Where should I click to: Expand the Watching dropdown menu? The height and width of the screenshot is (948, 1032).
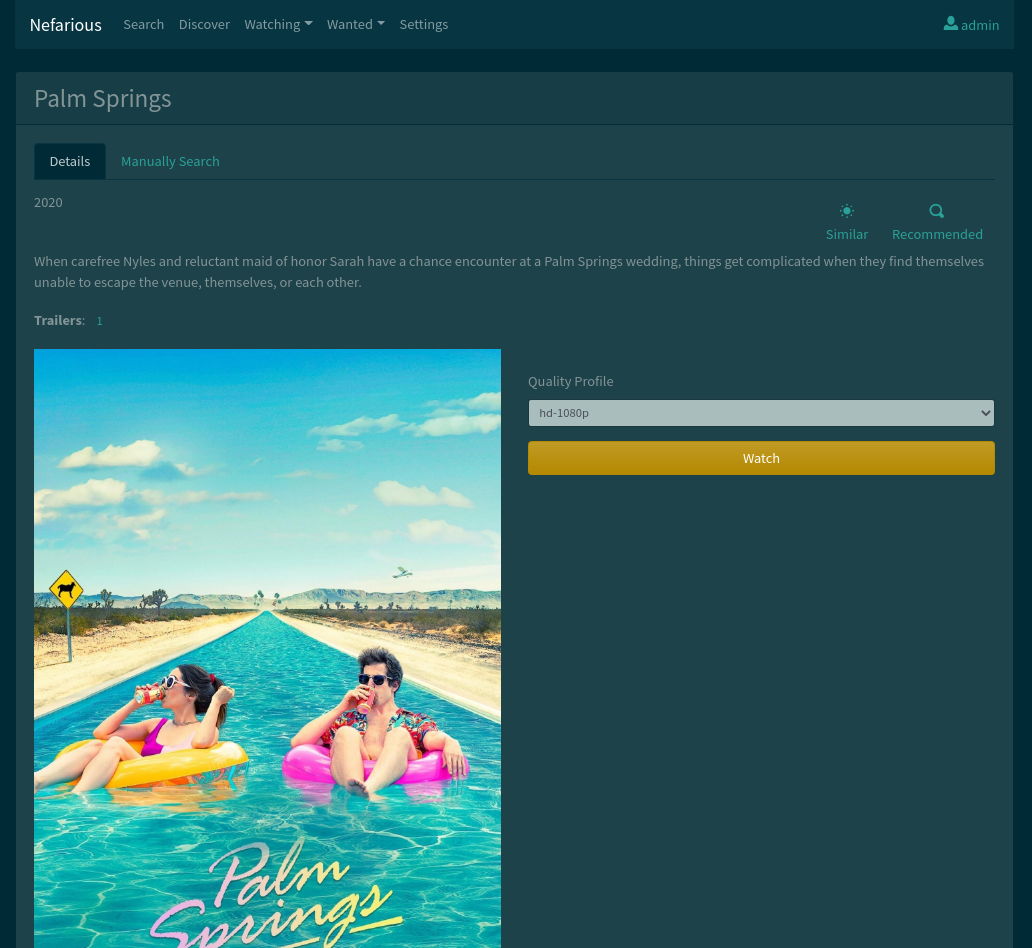coord(278,24)
